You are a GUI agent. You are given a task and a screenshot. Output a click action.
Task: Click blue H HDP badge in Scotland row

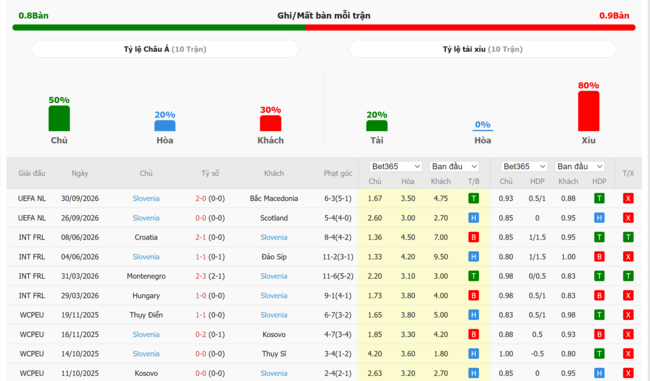pos(599,218)
